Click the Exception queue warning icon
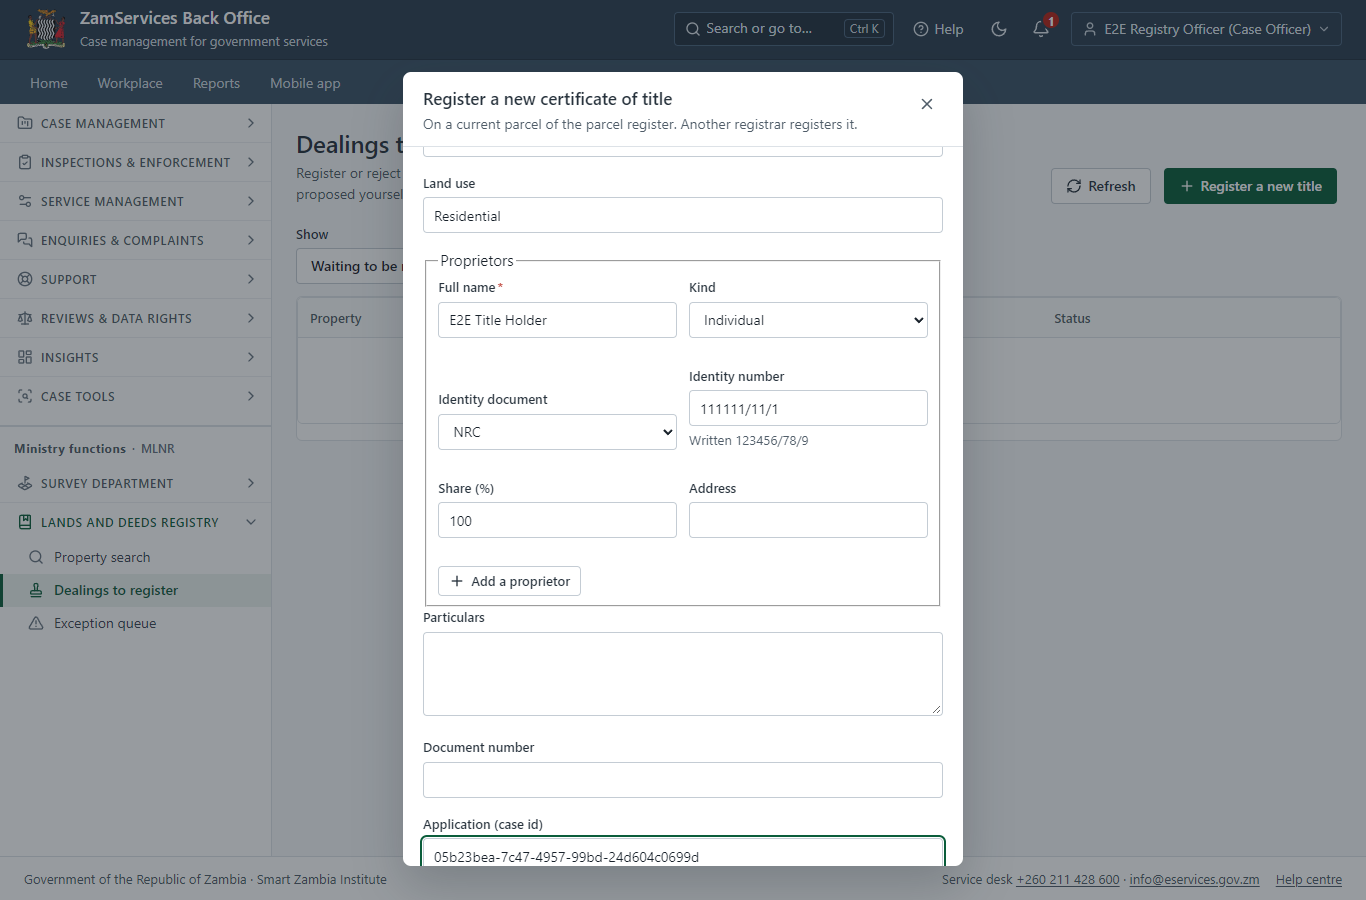The height and width of the screenshot is (900, 1366). coord(36,623)
